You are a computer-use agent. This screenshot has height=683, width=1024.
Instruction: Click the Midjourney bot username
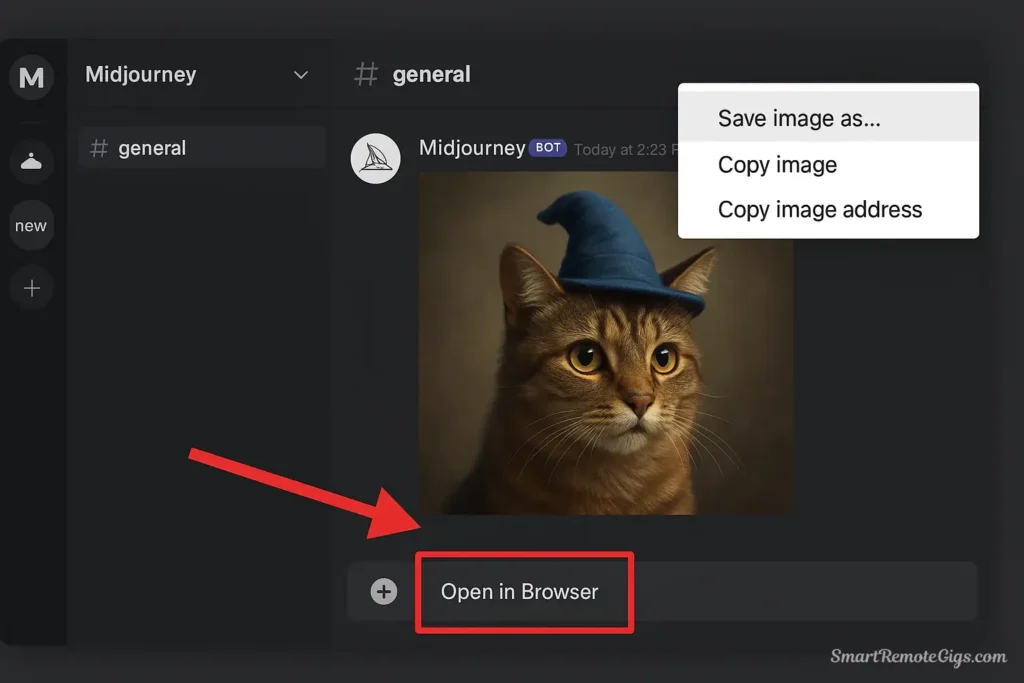click(471, 148)
